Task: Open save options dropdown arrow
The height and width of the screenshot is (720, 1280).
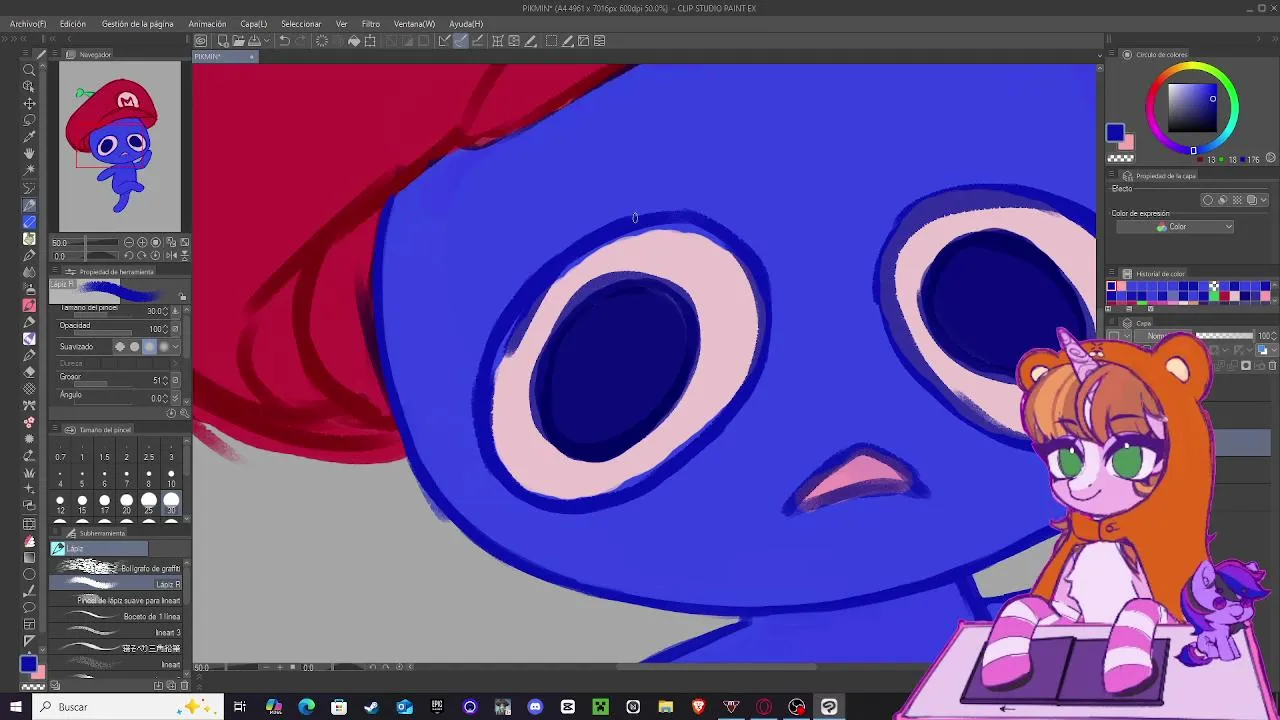Action: tap(265, 41)
